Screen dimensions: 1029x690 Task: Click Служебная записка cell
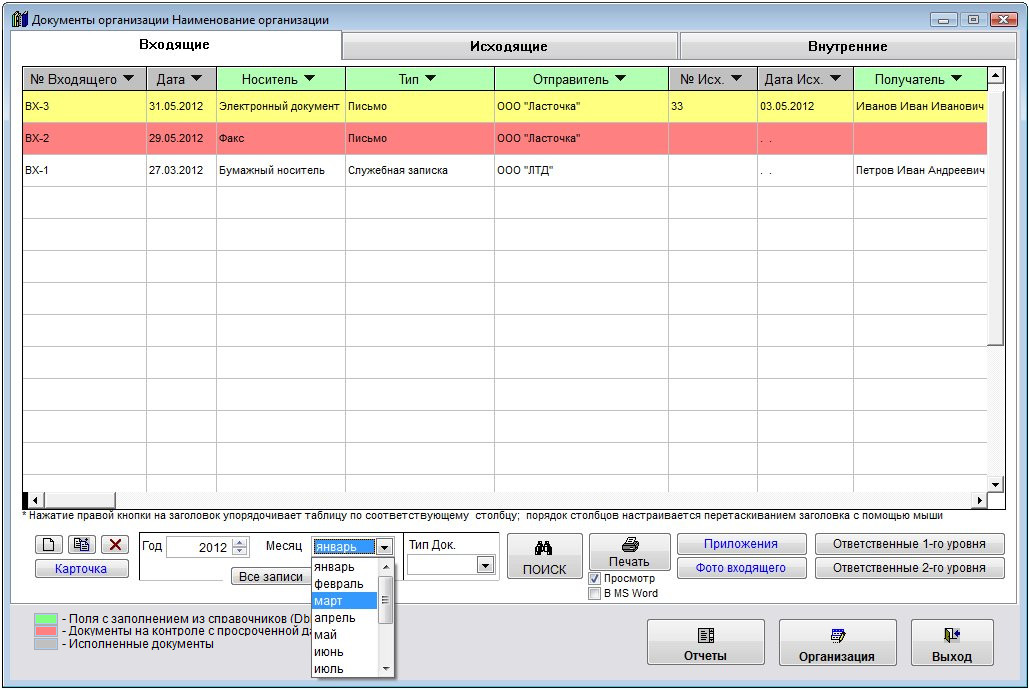420,171
